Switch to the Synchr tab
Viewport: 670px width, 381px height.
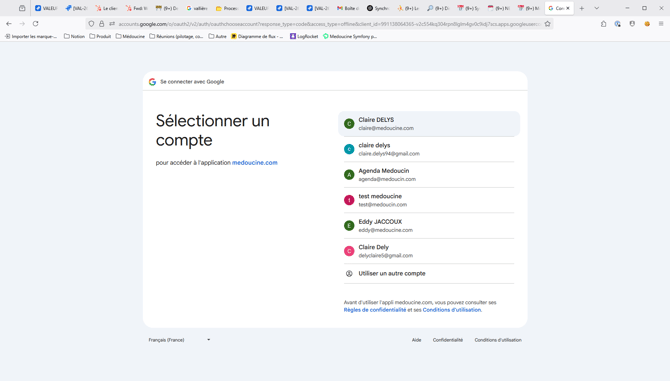click(378, 8)
